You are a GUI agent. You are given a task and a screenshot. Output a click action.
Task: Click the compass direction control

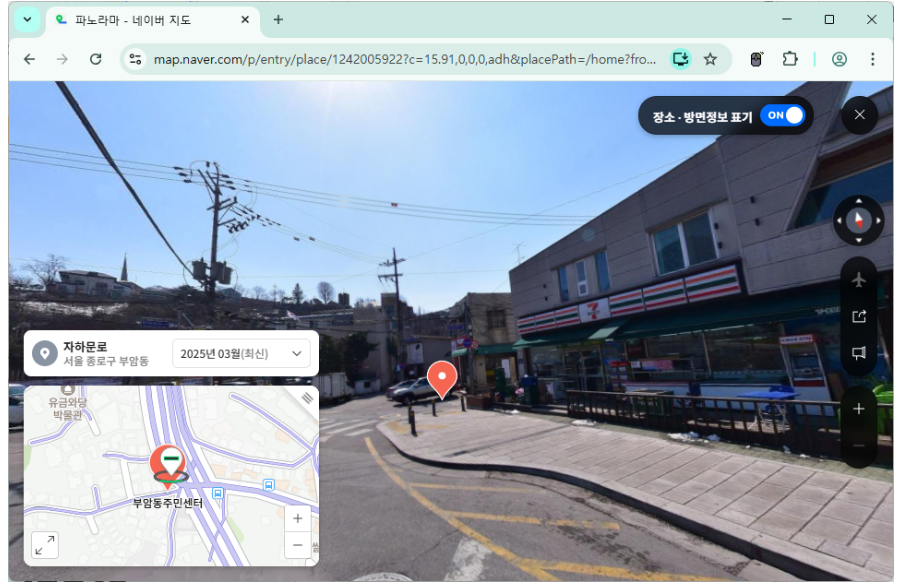coord(858,220)
